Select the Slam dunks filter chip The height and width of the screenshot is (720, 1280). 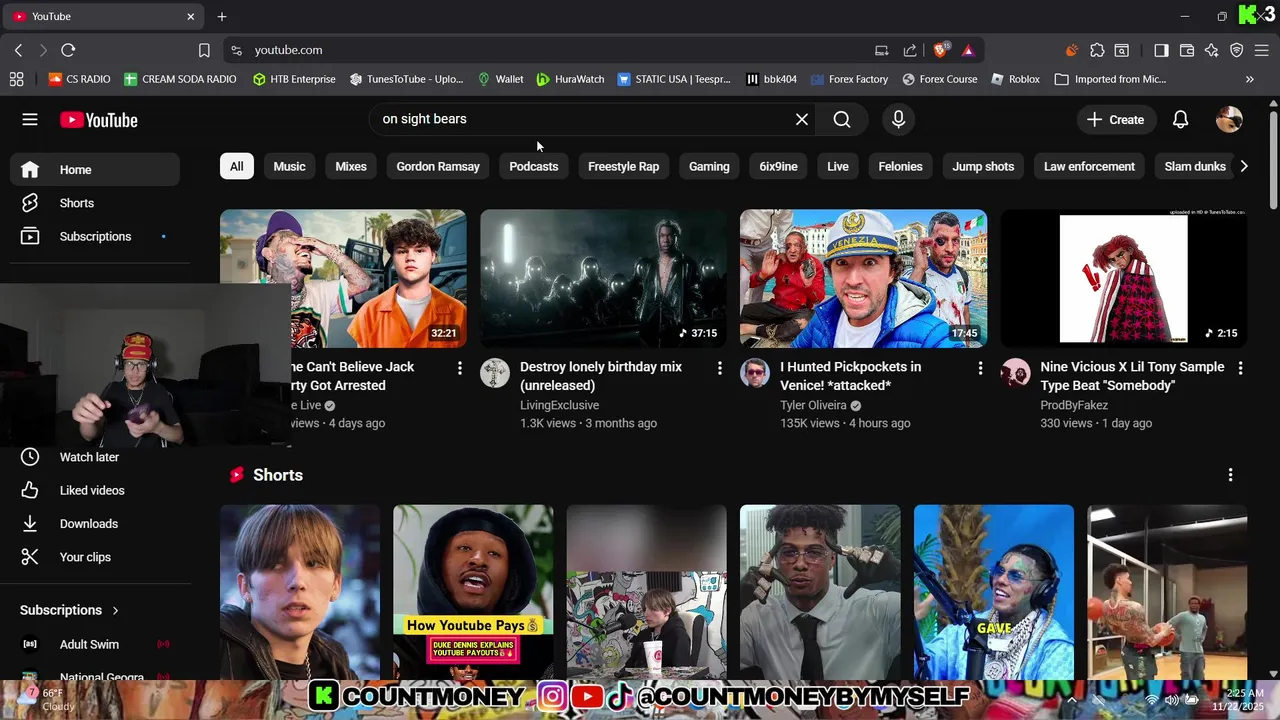coord(1195,166)
